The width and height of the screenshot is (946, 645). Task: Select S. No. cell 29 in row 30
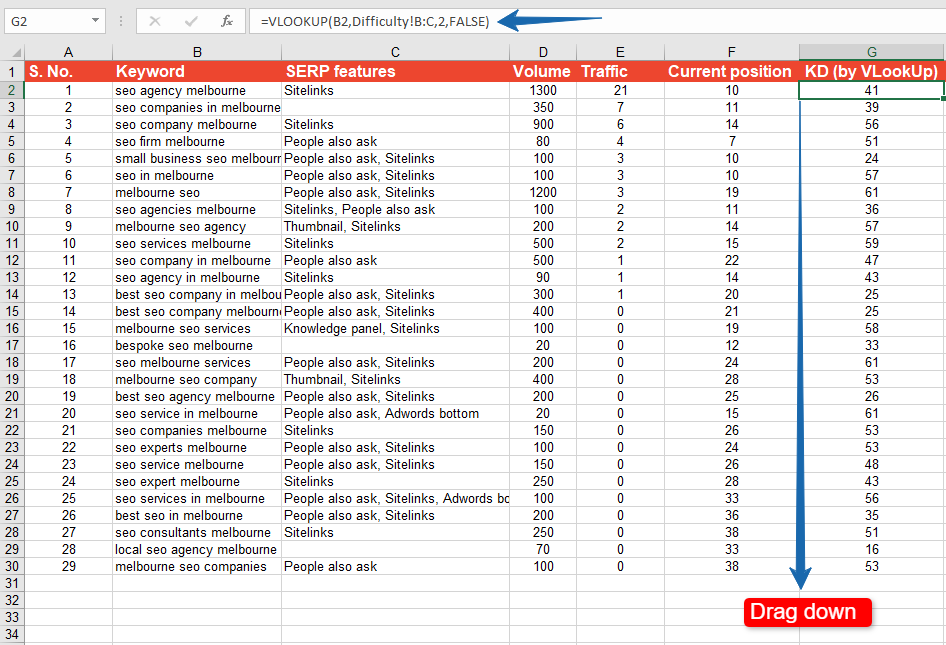pos(68,567)
